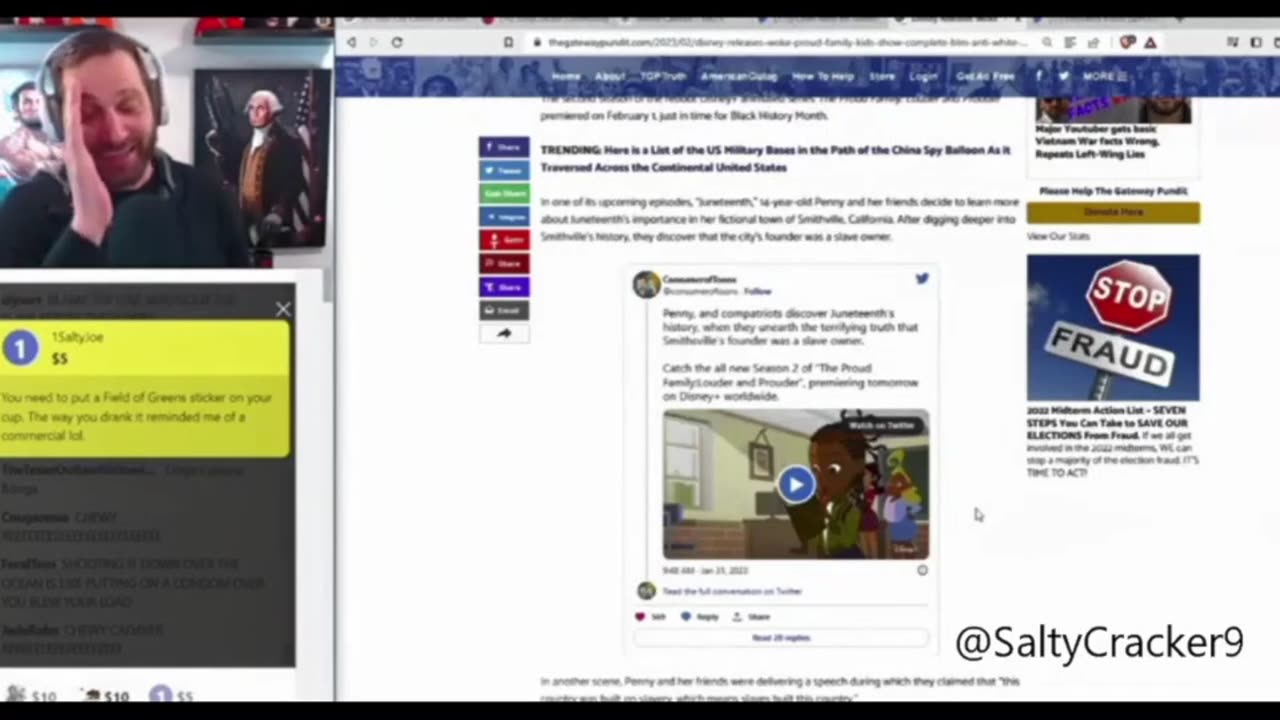Click the Twitter icon in site header
1280x720 pixels.
point(1063,76)
